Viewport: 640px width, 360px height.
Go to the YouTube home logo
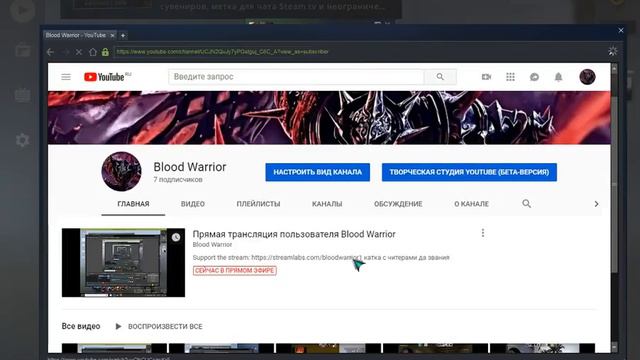[107, 77]
